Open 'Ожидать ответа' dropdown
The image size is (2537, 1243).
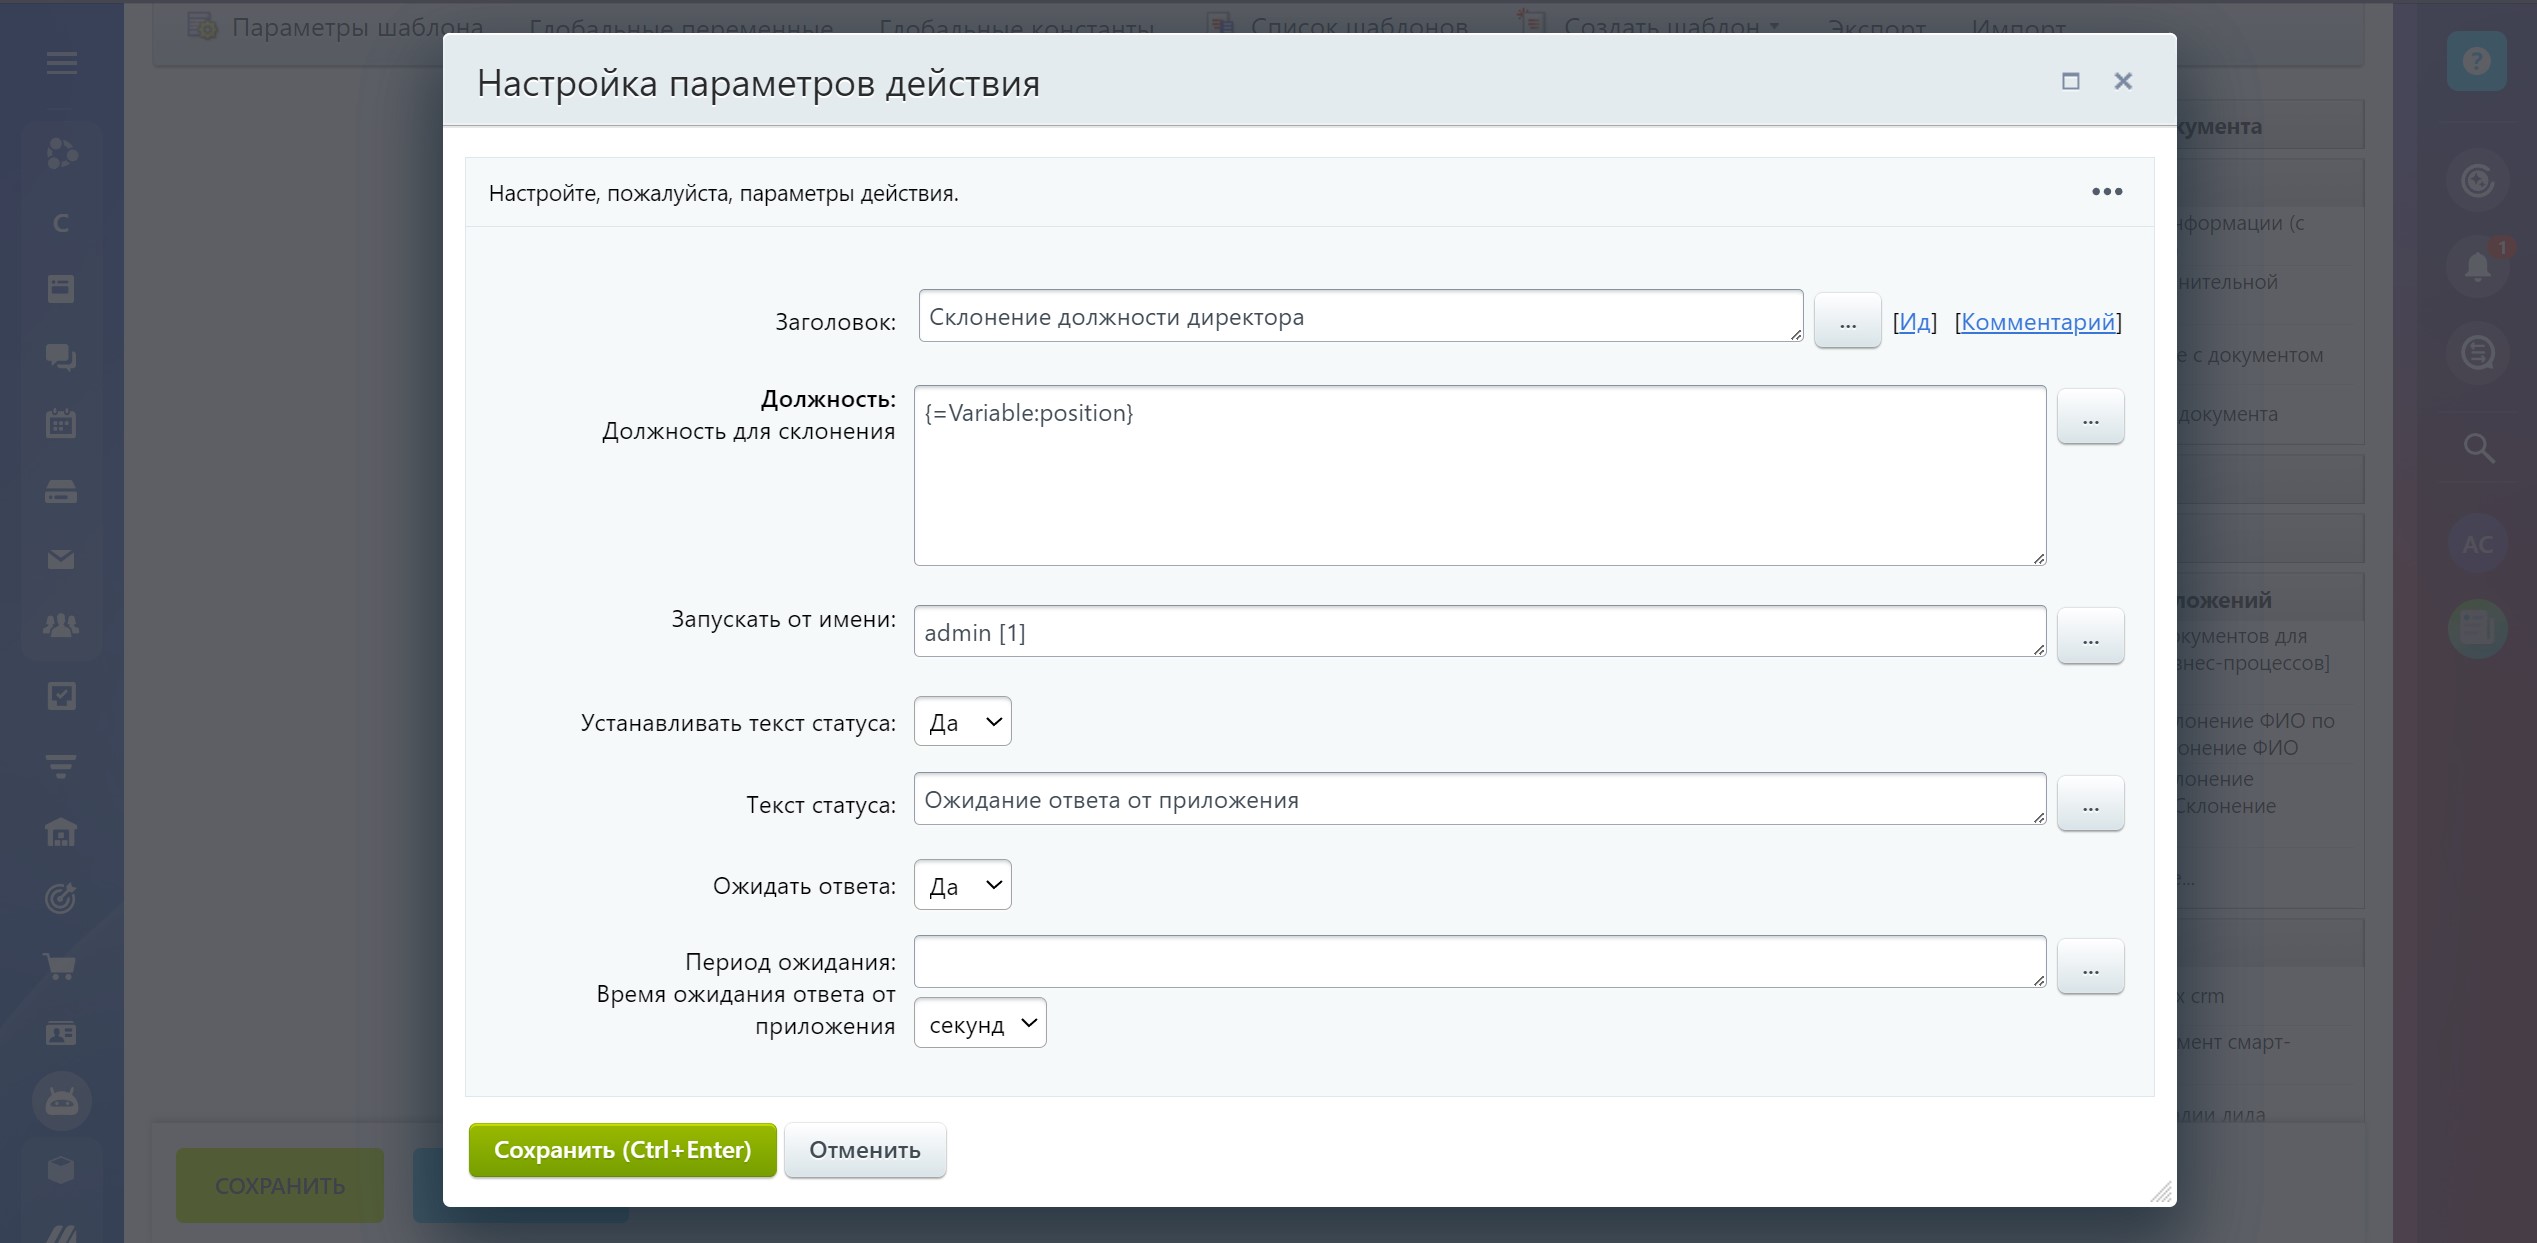pos(962,885)
